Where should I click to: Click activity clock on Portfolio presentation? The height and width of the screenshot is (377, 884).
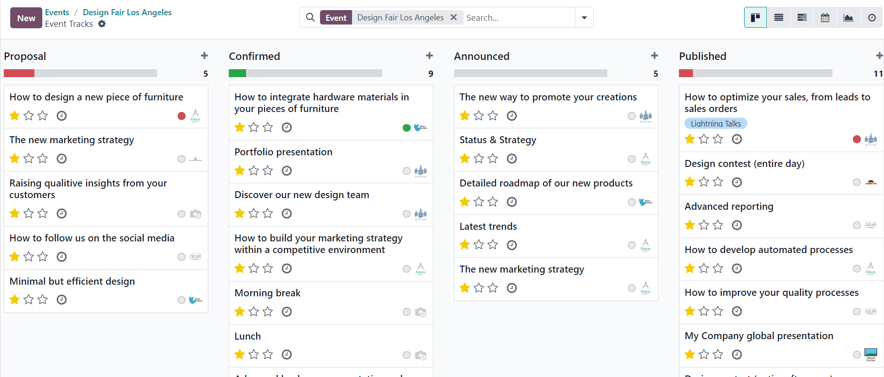(x=286, y=170)
